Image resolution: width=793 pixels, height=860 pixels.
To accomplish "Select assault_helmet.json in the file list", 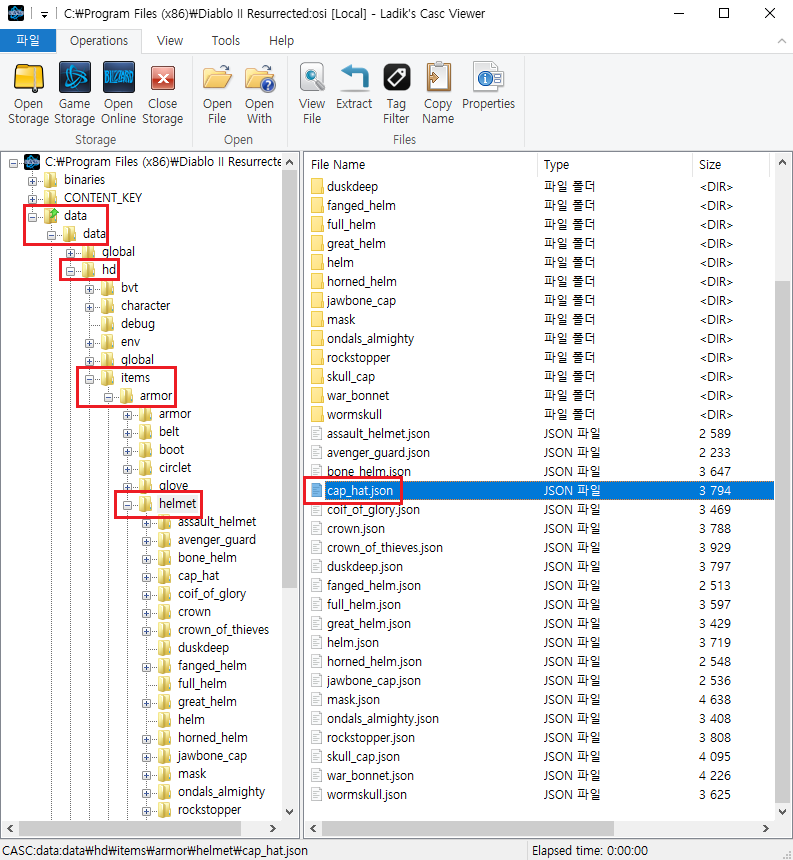I will tap(378, 434).
